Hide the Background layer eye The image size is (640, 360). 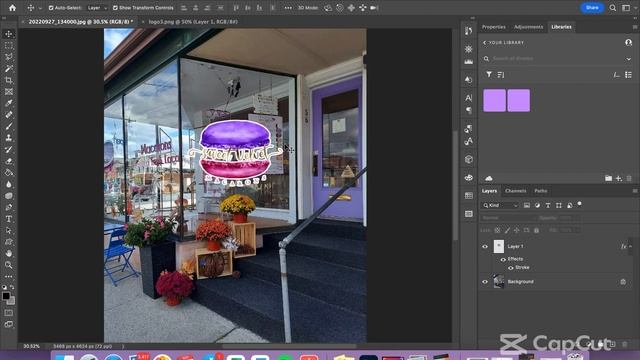[x=485, y=282]
